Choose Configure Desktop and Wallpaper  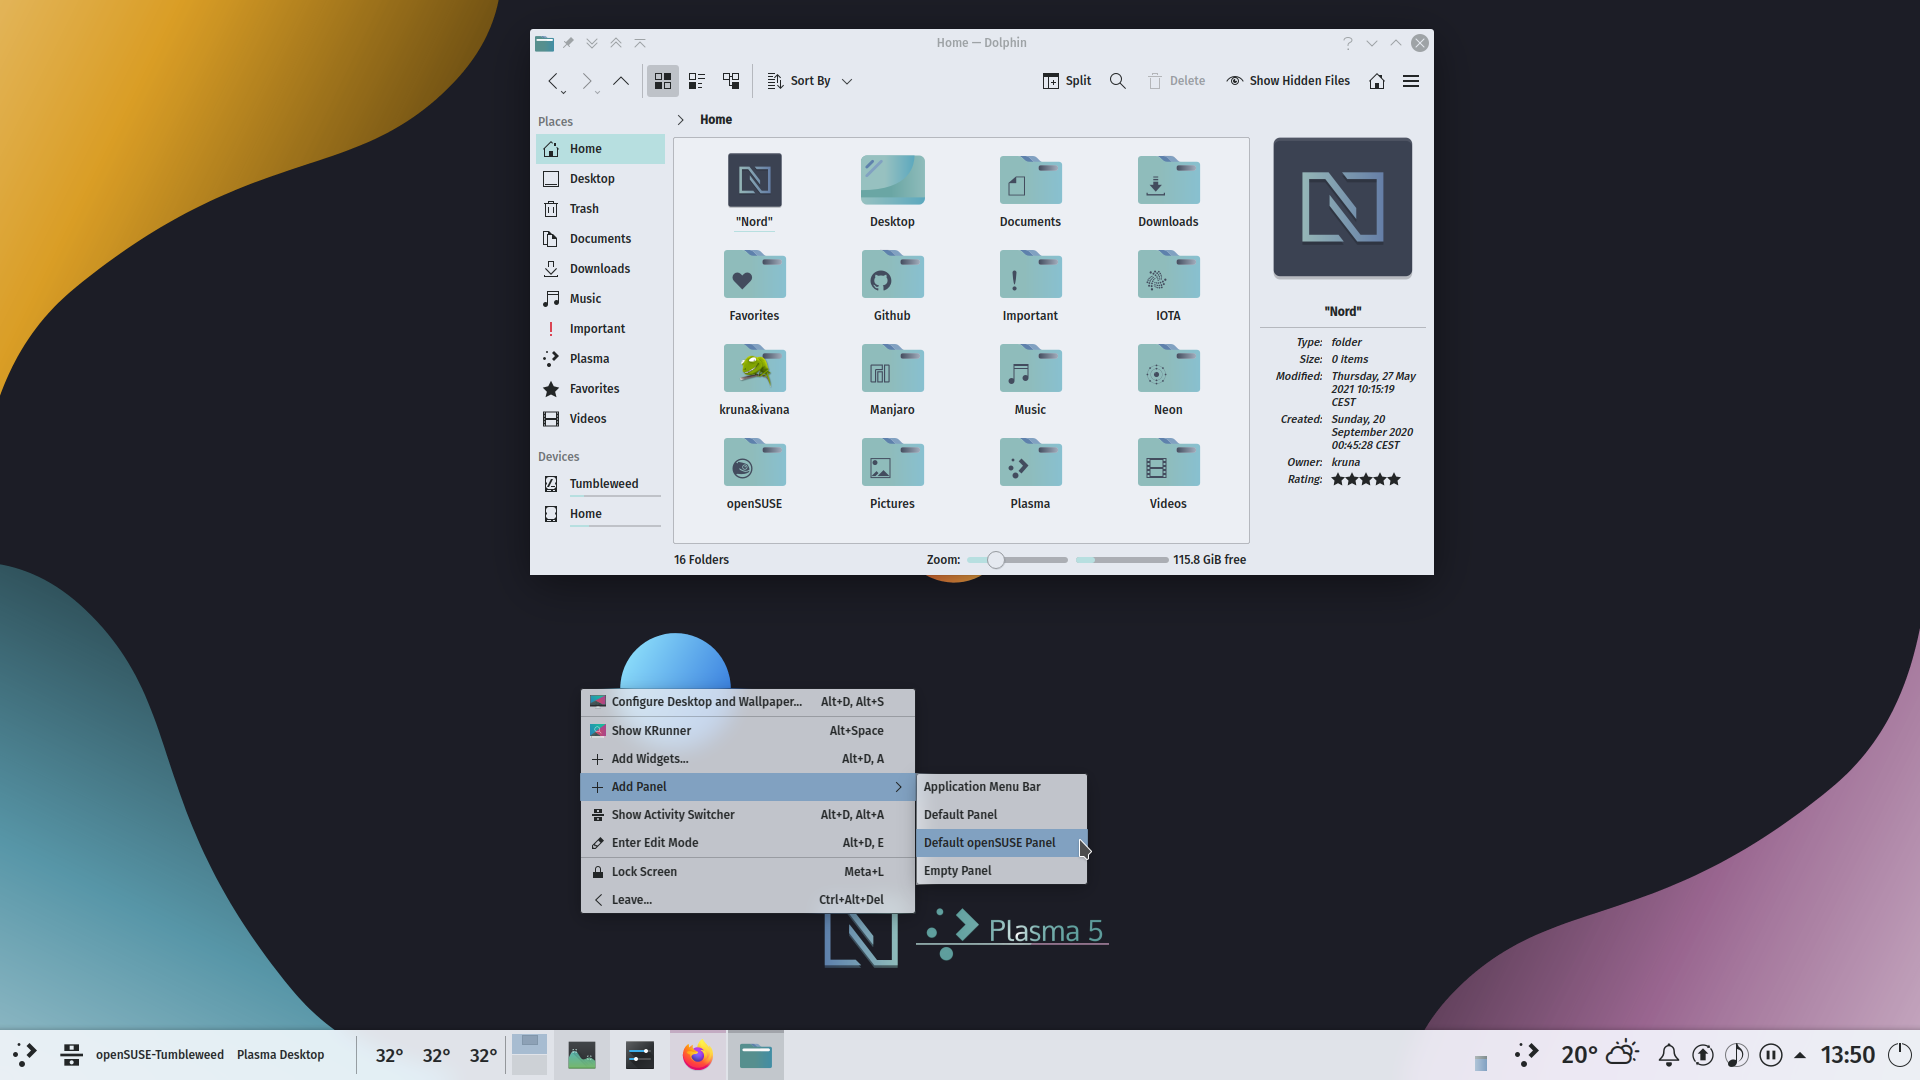click(748, 702)
